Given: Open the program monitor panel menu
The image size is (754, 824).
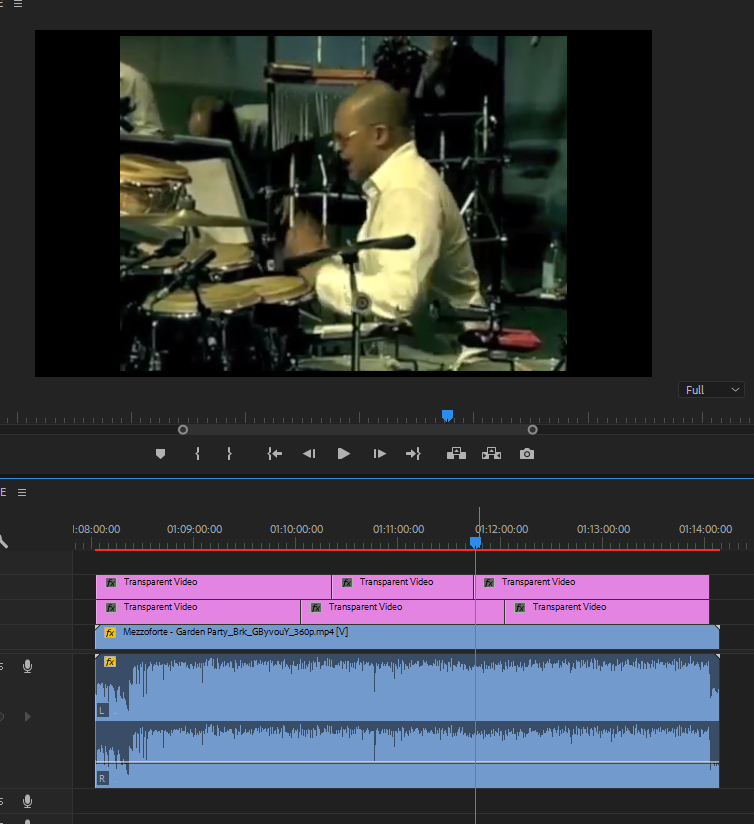Looking at the screenshot, I should tap(18, 4).
